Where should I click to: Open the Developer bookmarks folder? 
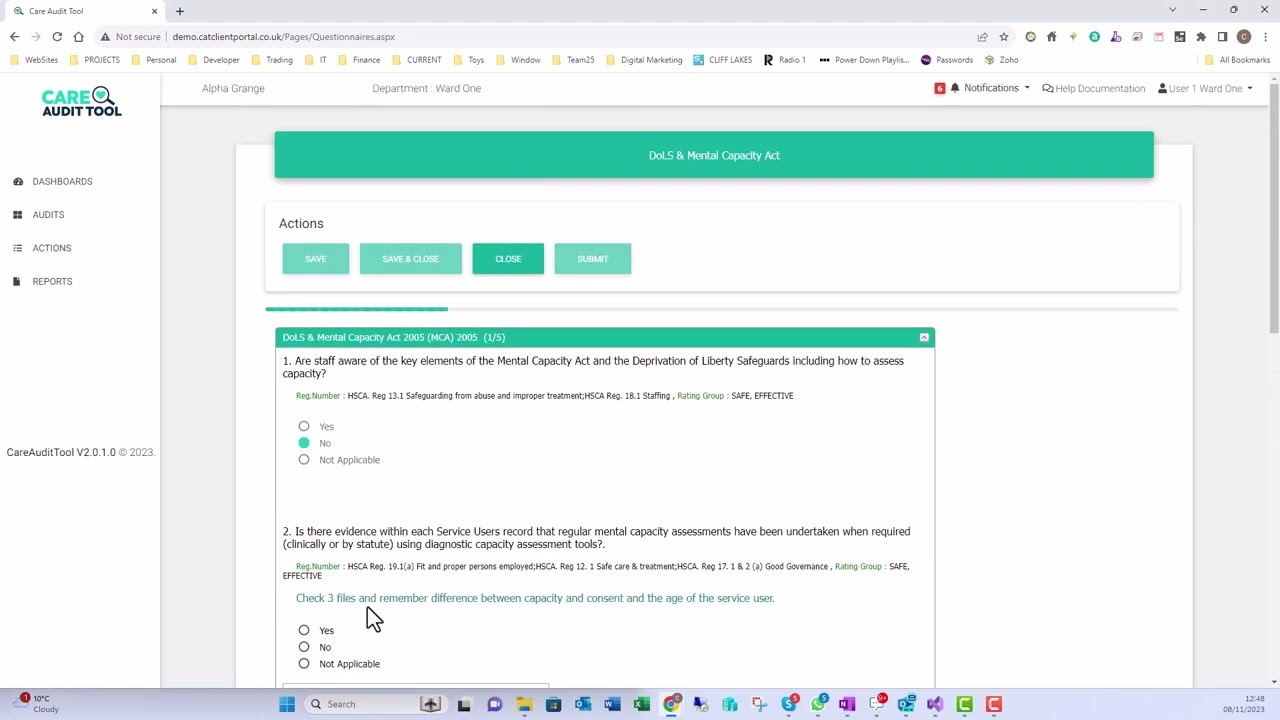point(214,60)
